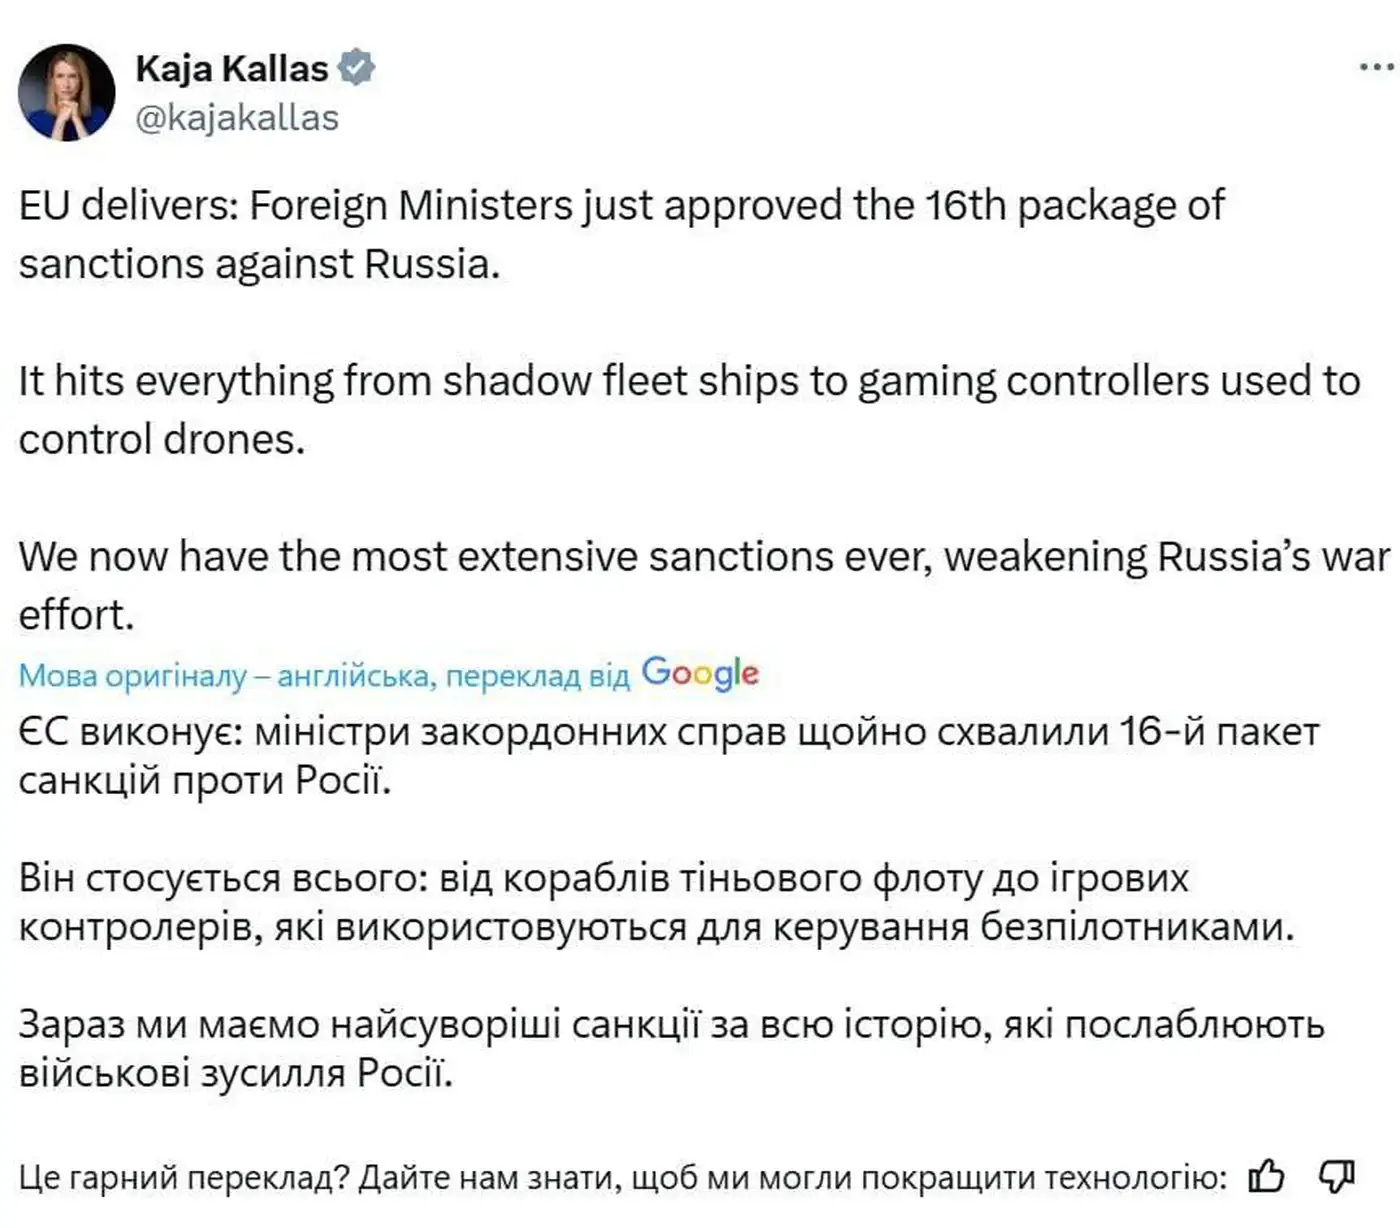Click the word "безпілотниками" in translation
Image resolution: width=1400 pixels, height=1228 pixels.
pyautogui.click(x=1136, y=927)
